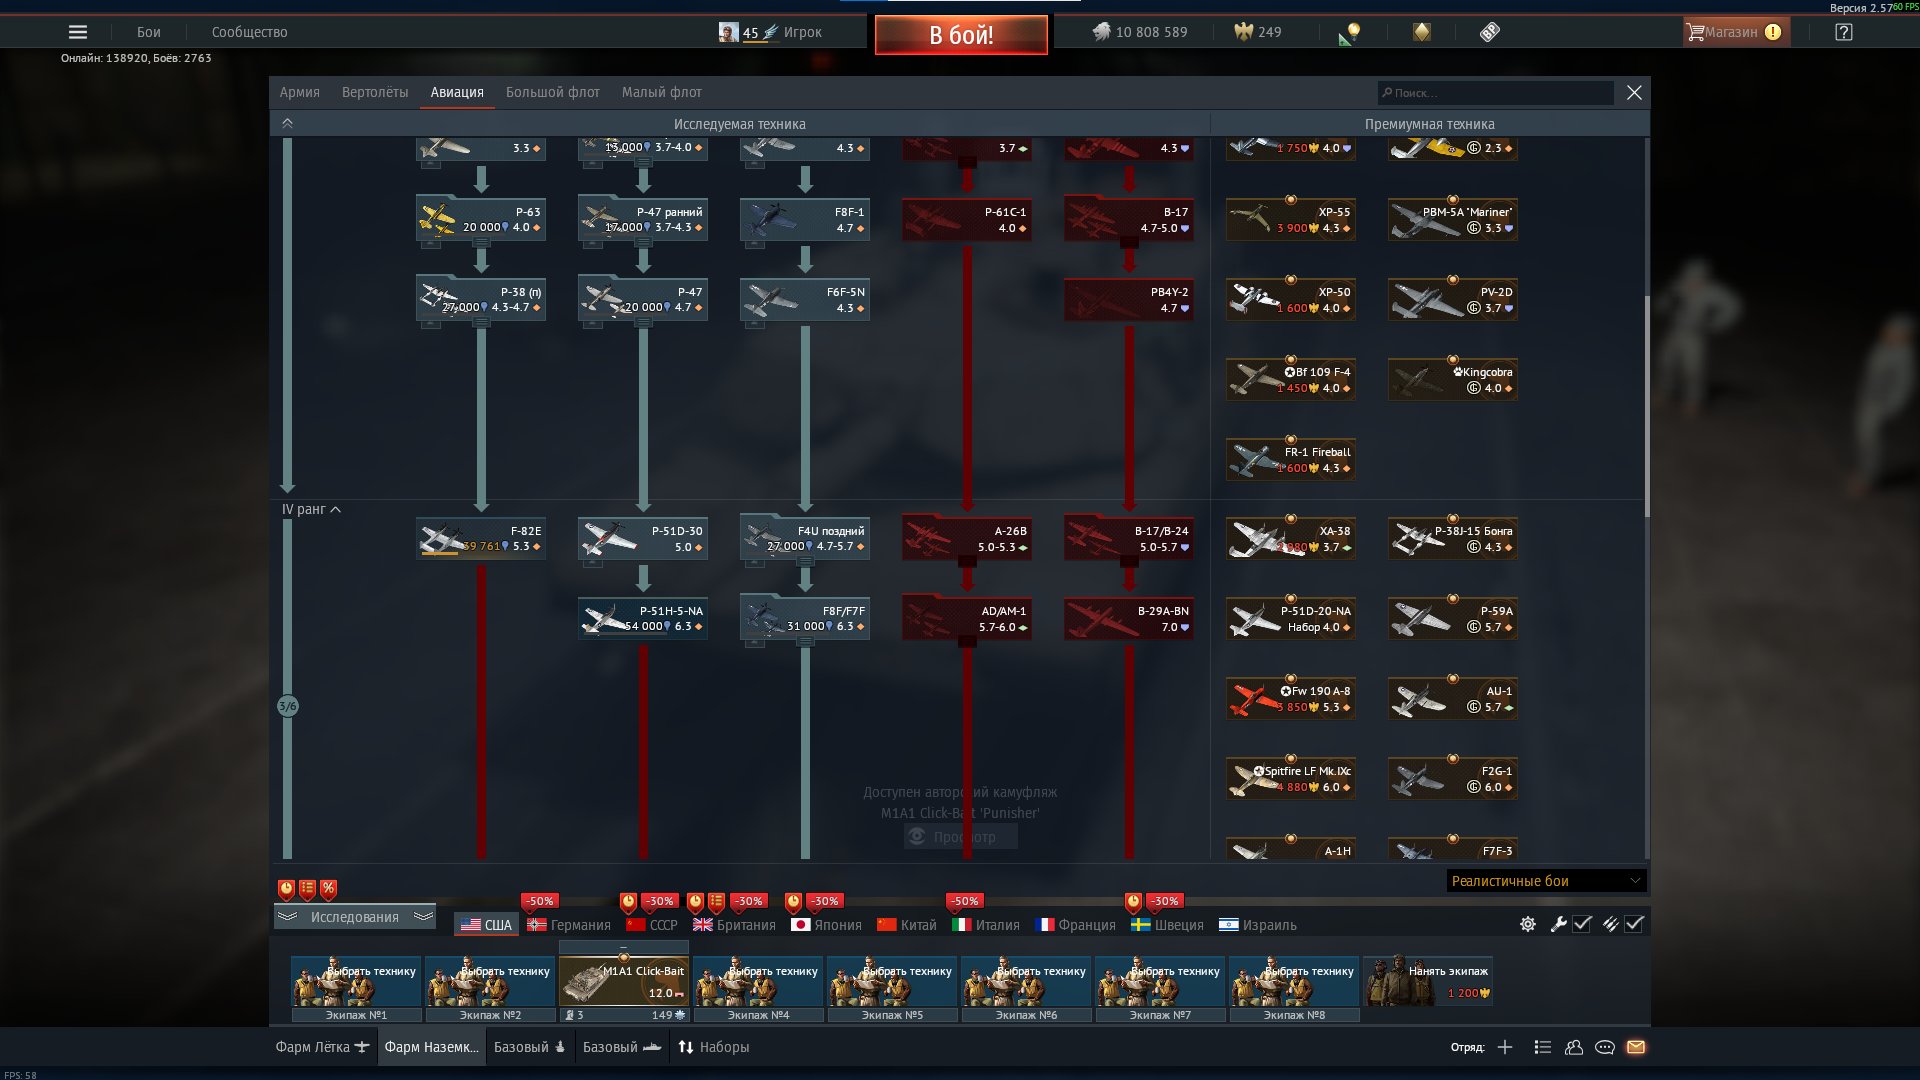Click the silver lions balance 10 808 589
1920x1080 pixels.
tap(1140, 32)
